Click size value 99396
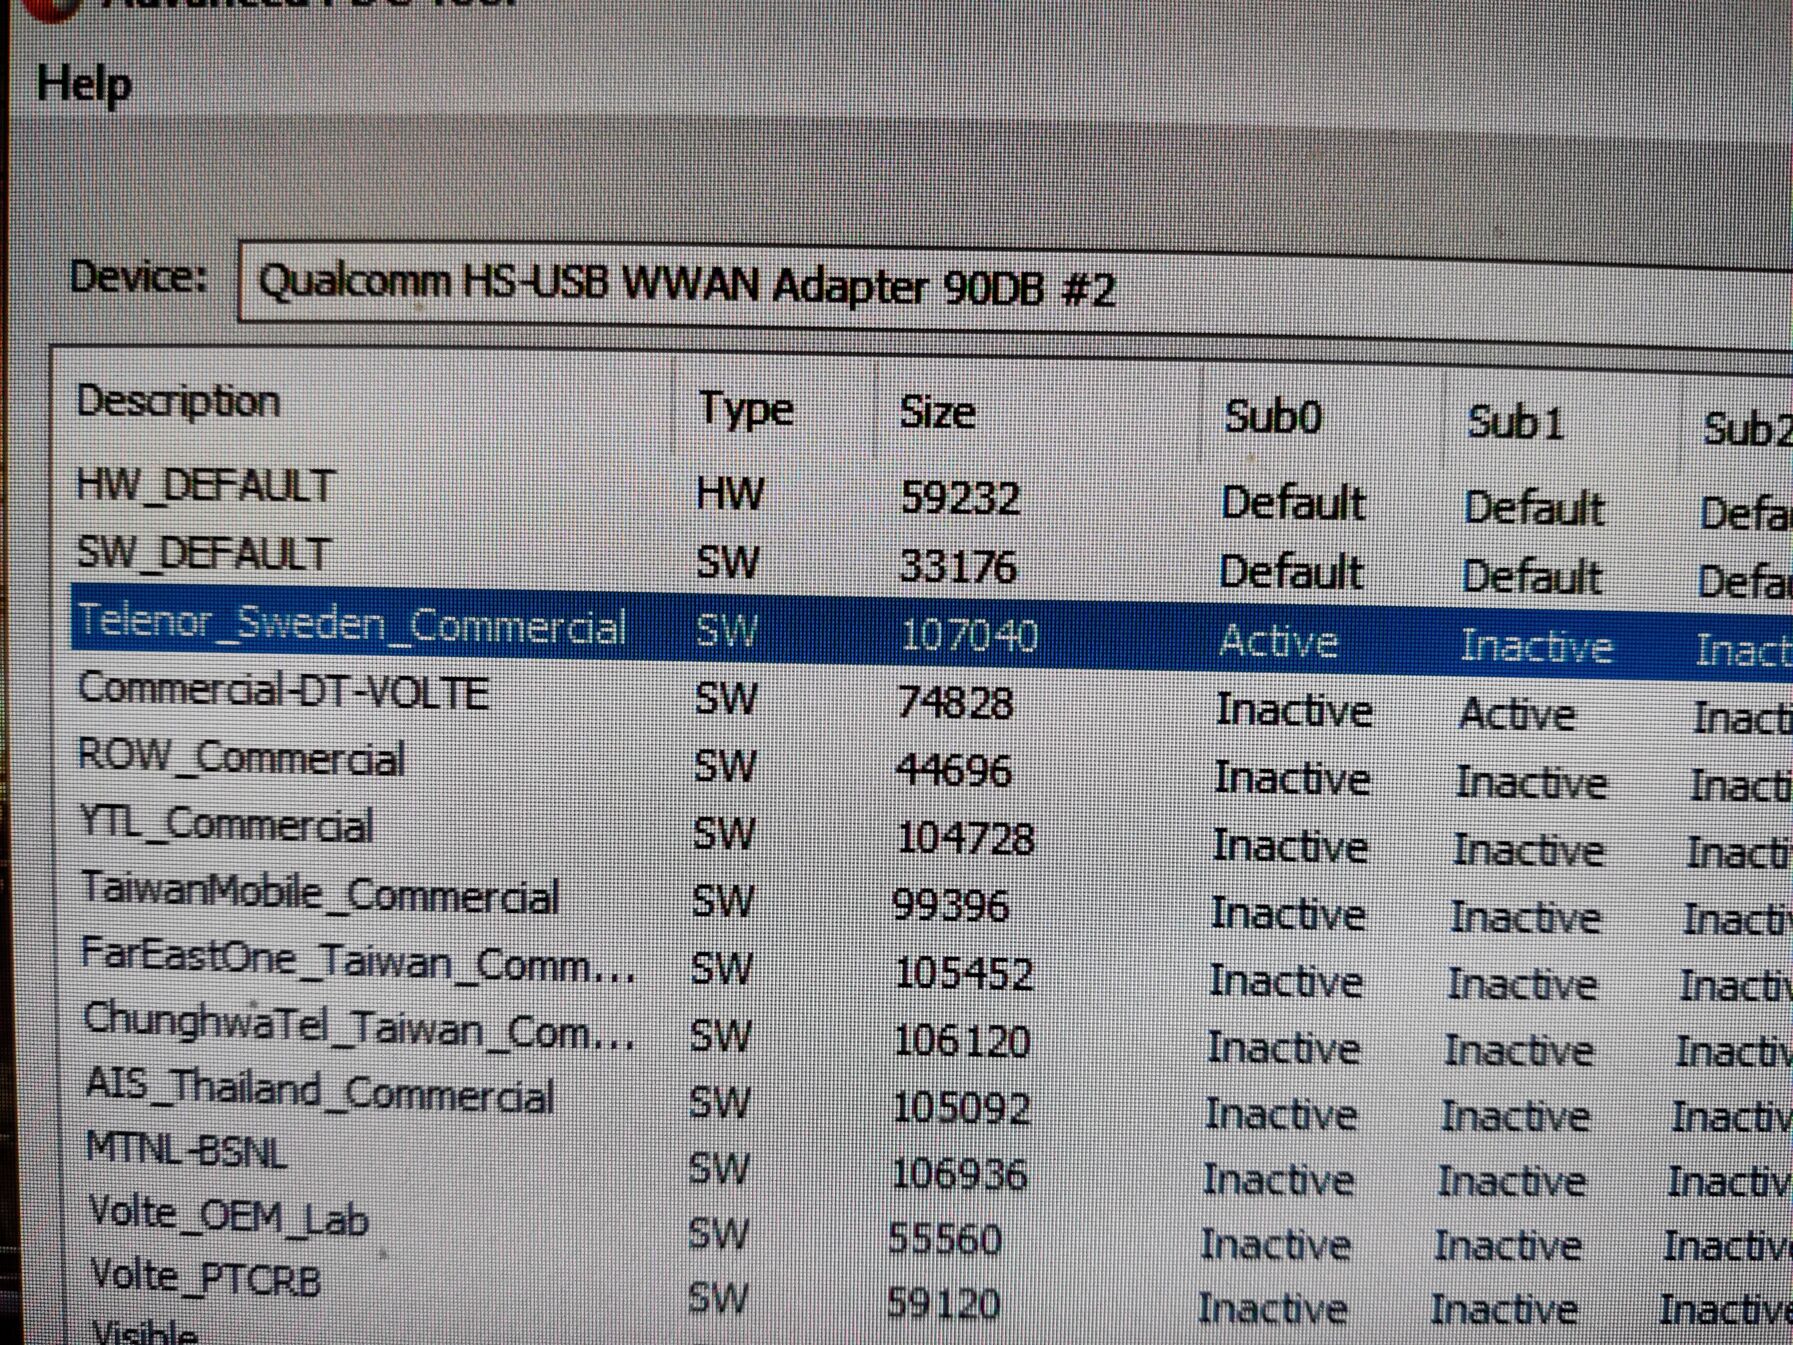The image size is (1793, 1345). tap(951, 906)
